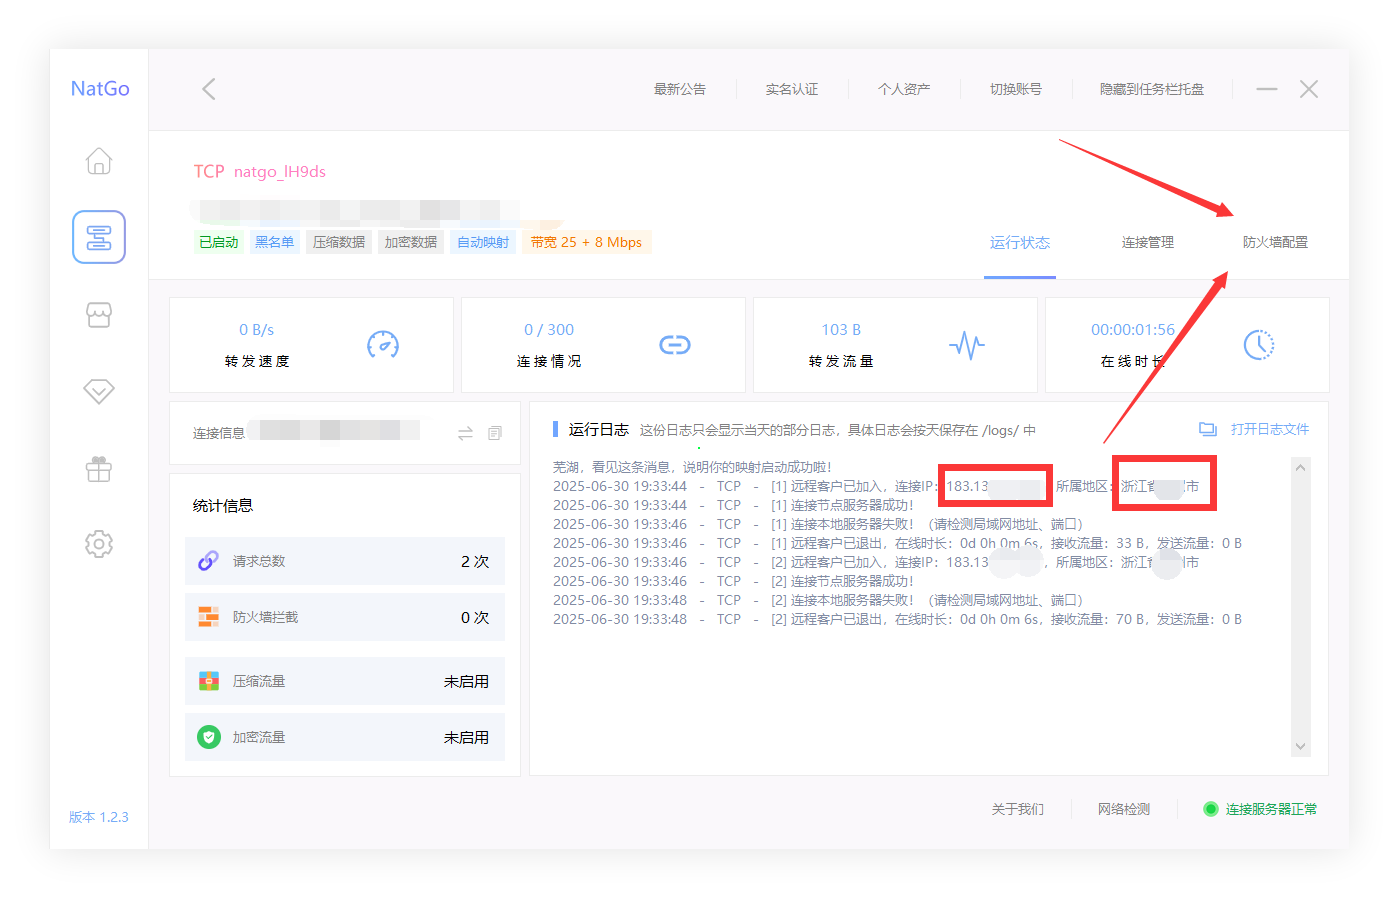Open the store icon in the sidebar

click(99, 315)
